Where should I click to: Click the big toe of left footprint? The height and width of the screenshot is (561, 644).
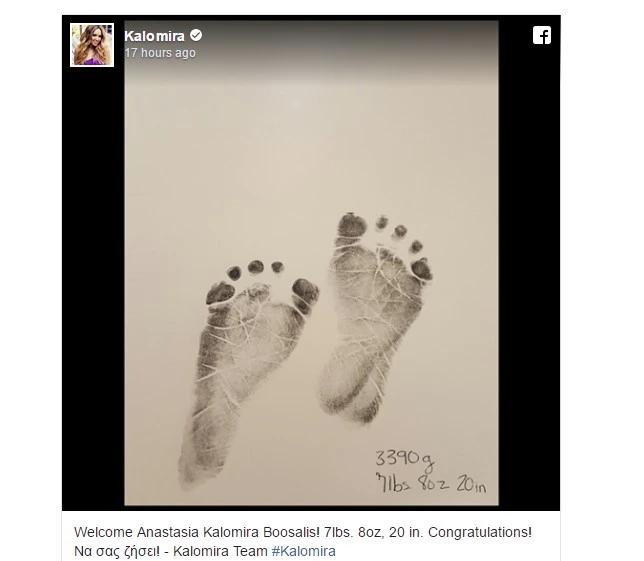pyautogui.click(x=305, y=293)
